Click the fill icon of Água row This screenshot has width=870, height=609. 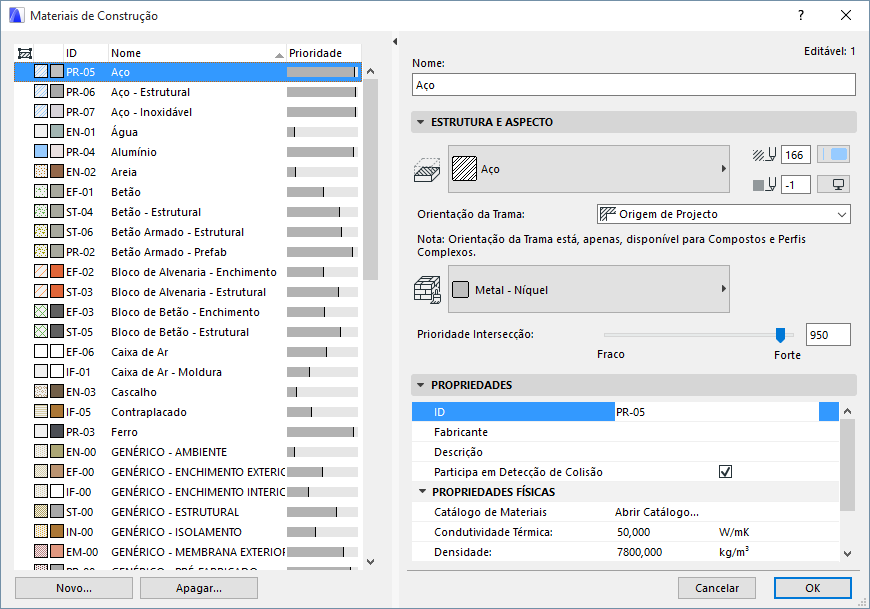[x=41, y=131]
